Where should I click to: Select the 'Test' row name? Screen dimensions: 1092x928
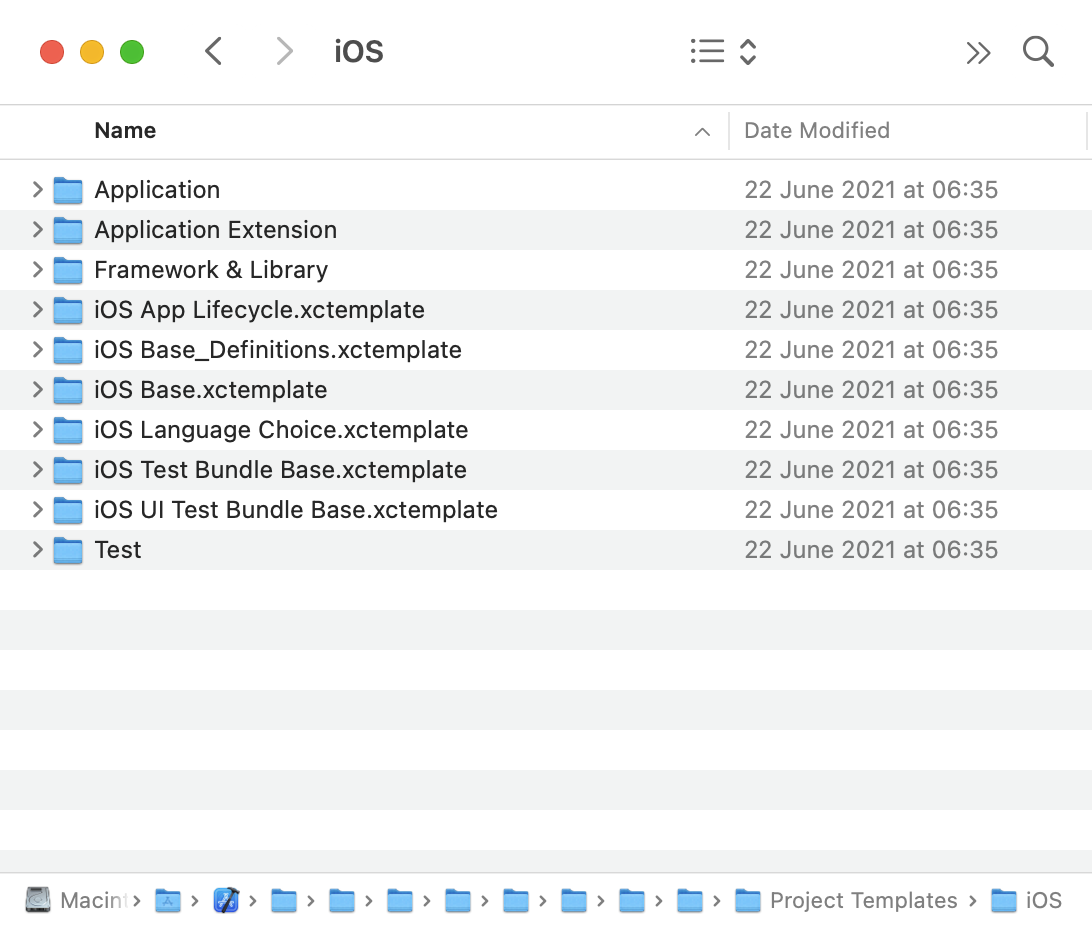(118, 550)
